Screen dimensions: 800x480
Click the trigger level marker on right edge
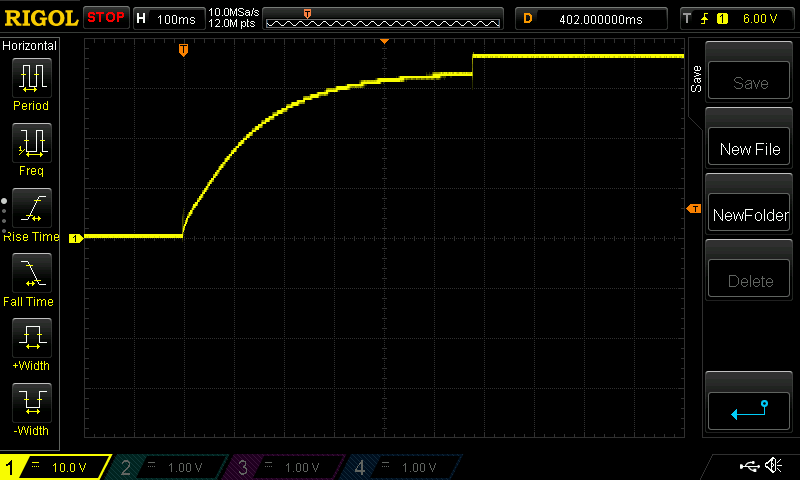(694, 209)
